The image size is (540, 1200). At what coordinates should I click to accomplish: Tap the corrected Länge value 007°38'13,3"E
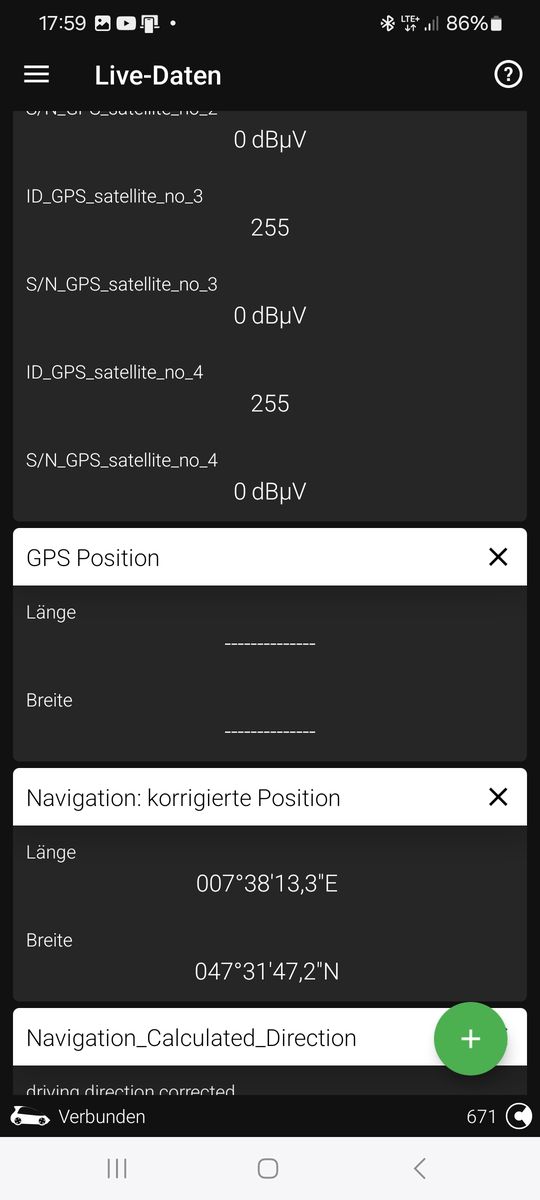[268, 884]
